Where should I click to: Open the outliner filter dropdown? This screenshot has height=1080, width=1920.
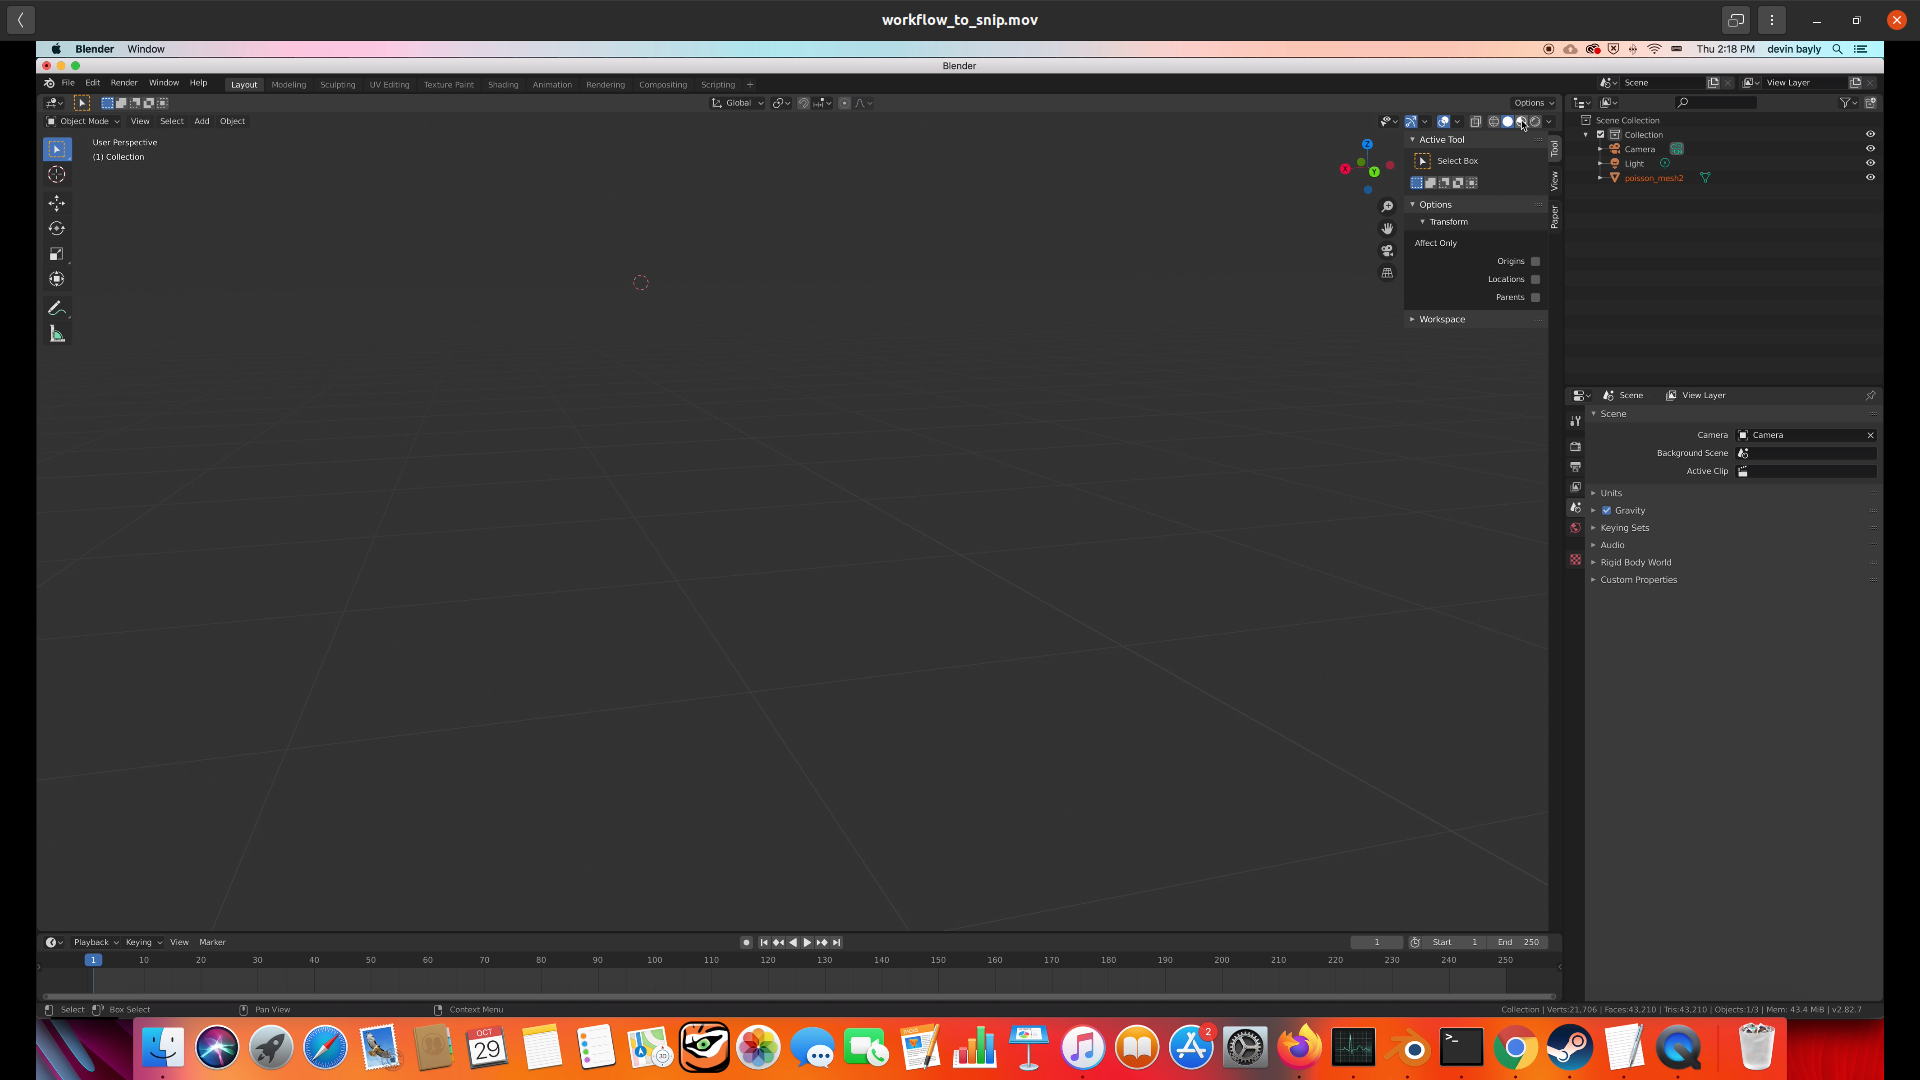(1849, 102)
